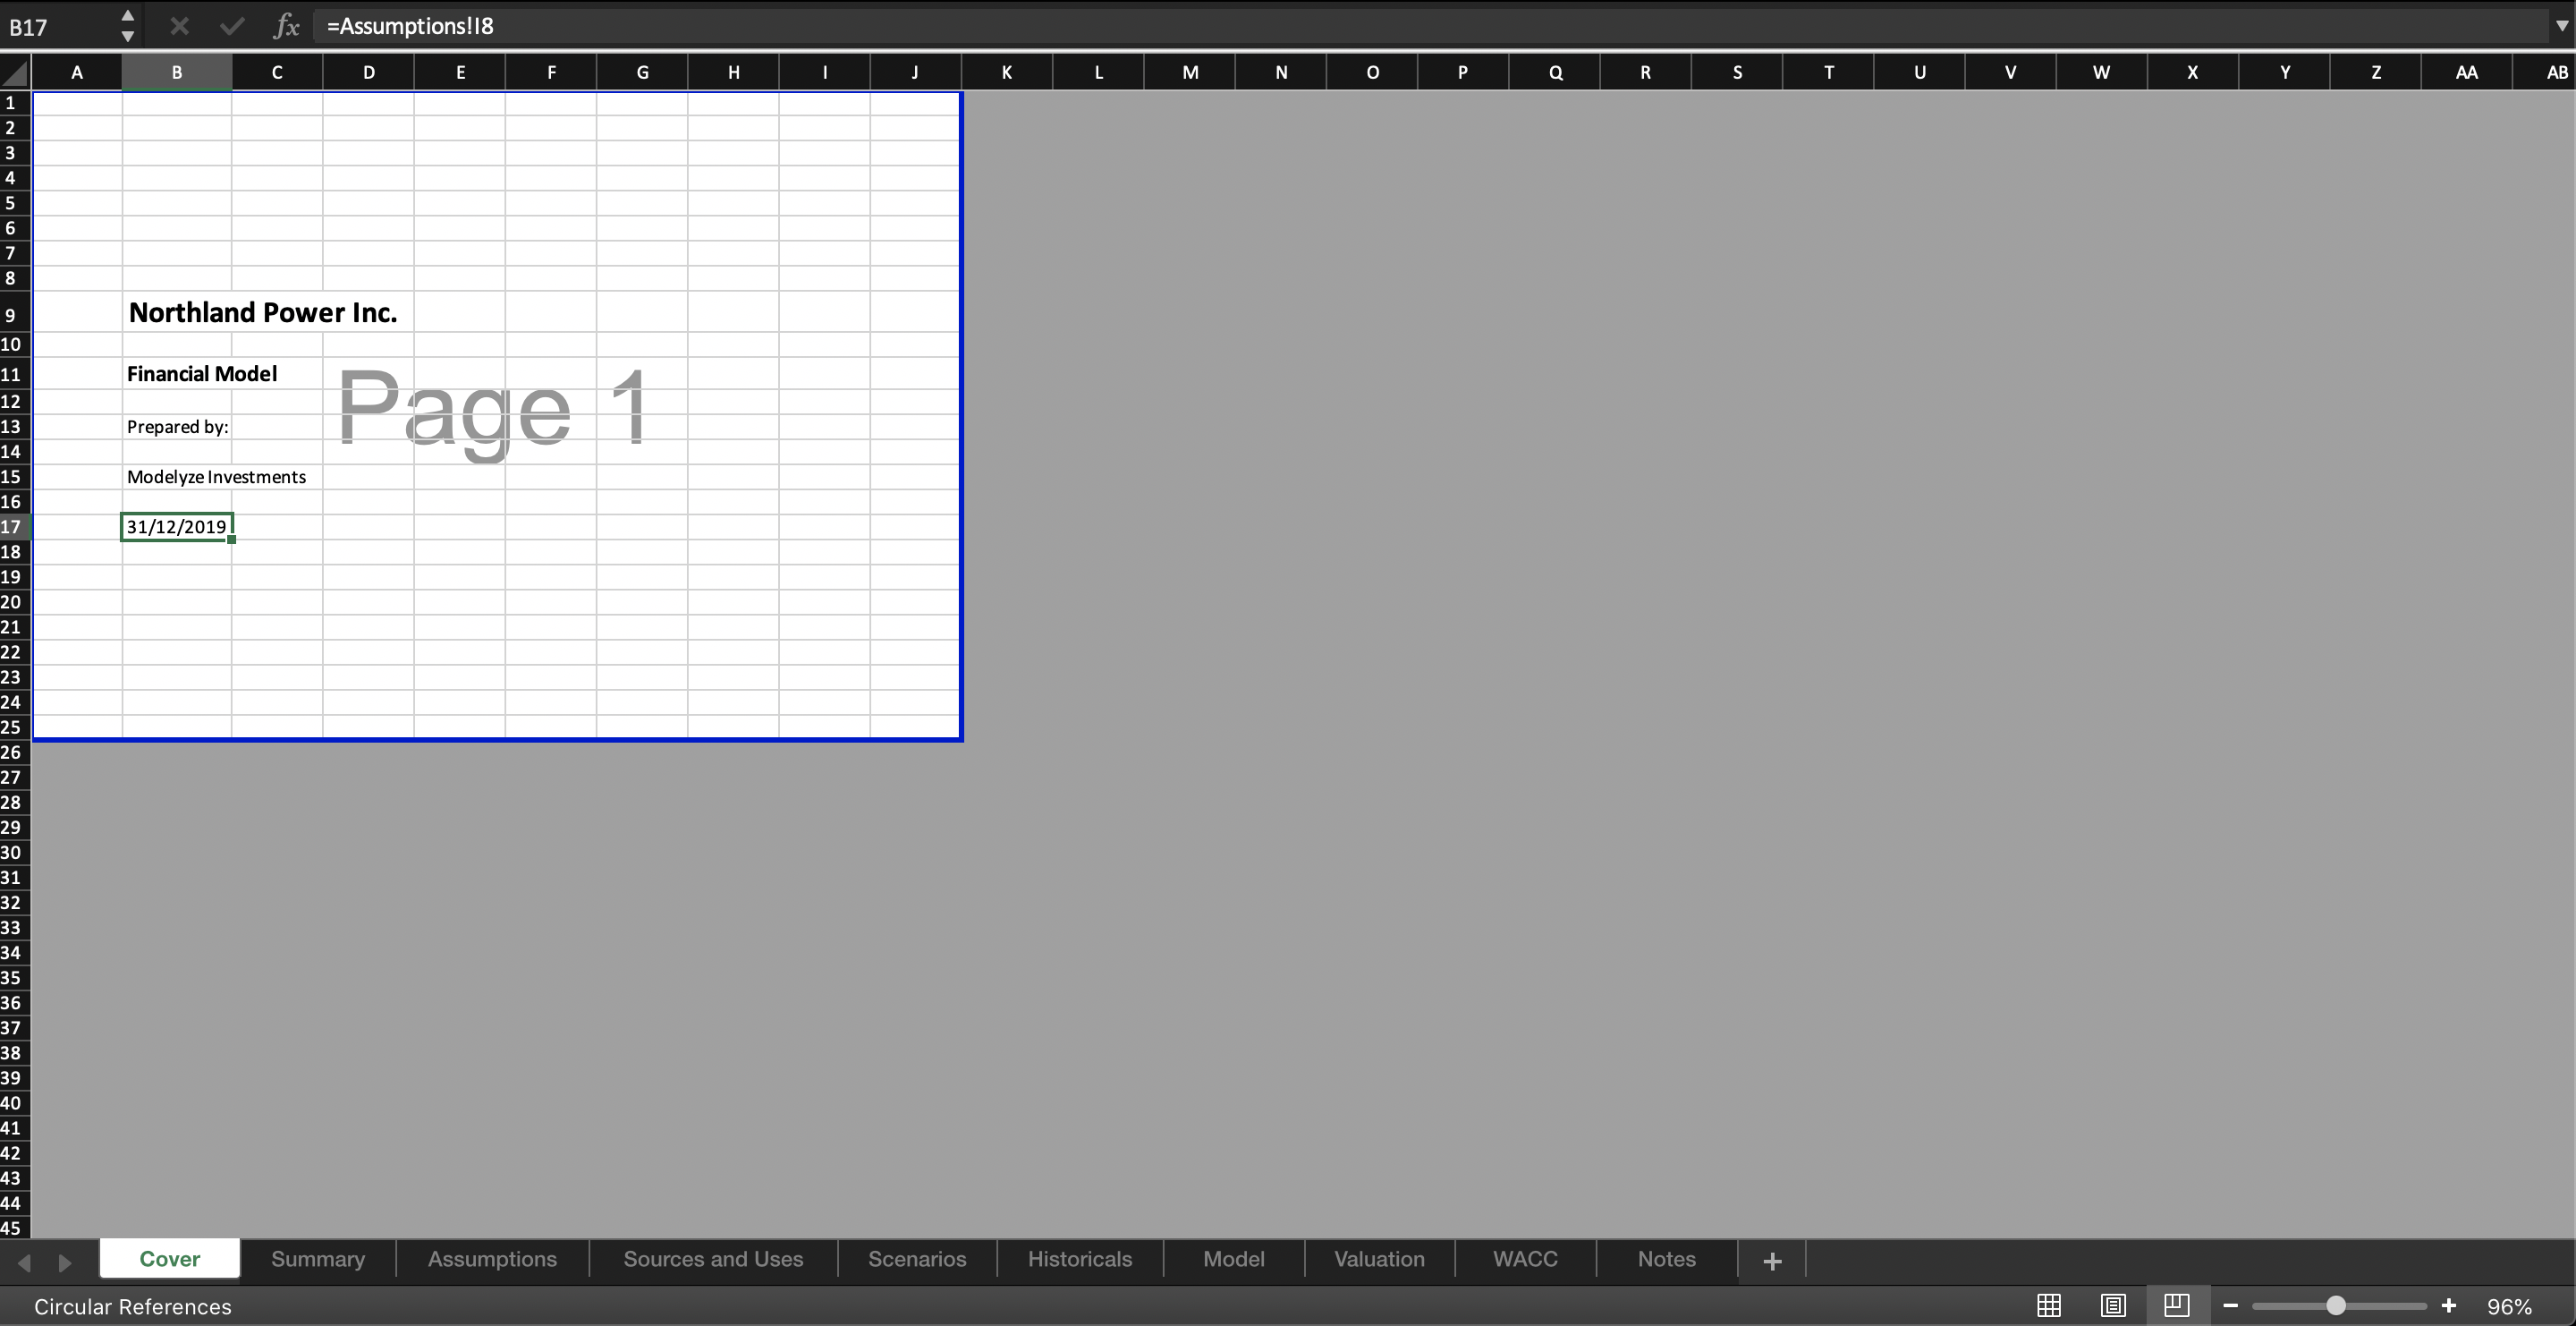
Task: Switch to Normal view in status bar
Action: (x=2049, y=1305)
